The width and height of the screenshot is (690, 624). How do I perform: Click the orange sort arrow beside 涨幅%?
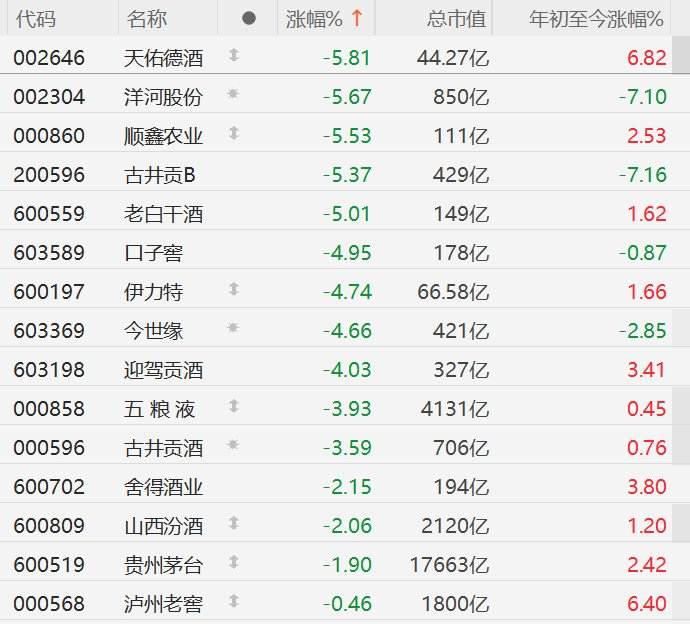tap(357, 18)
